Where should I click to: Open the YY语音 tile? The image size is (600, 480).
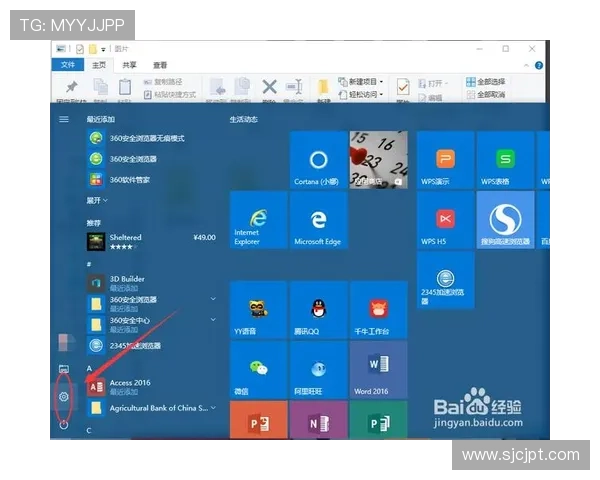(x=259, y=310)
